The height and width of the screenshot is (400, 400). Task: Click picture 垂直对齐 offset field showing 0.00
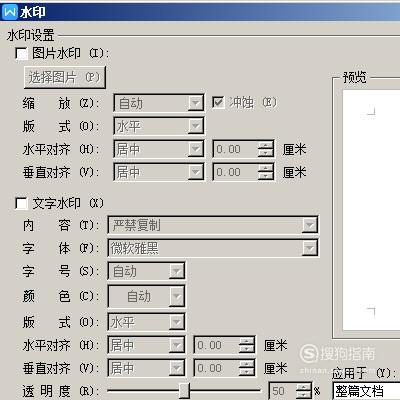(x=236, y=172)
